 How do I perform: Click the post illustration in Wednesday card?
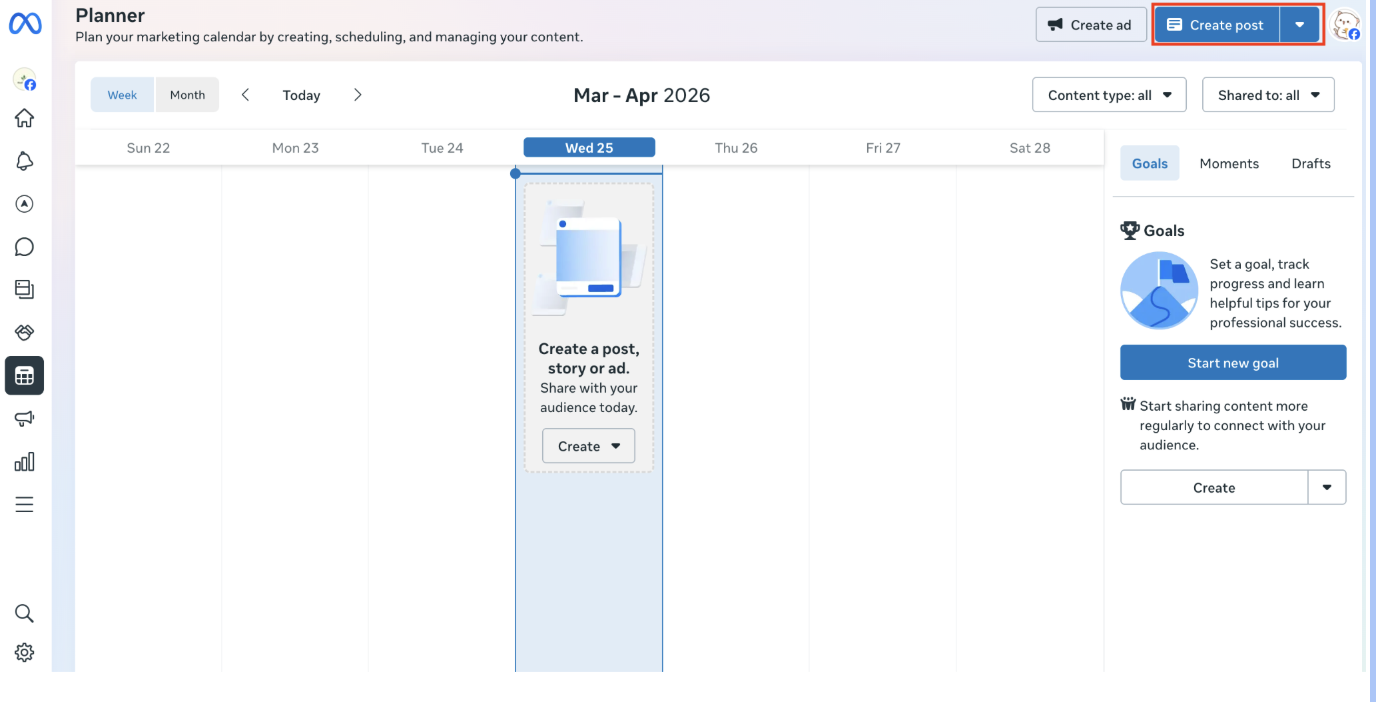pyautogui.click(x=589, y=258)
